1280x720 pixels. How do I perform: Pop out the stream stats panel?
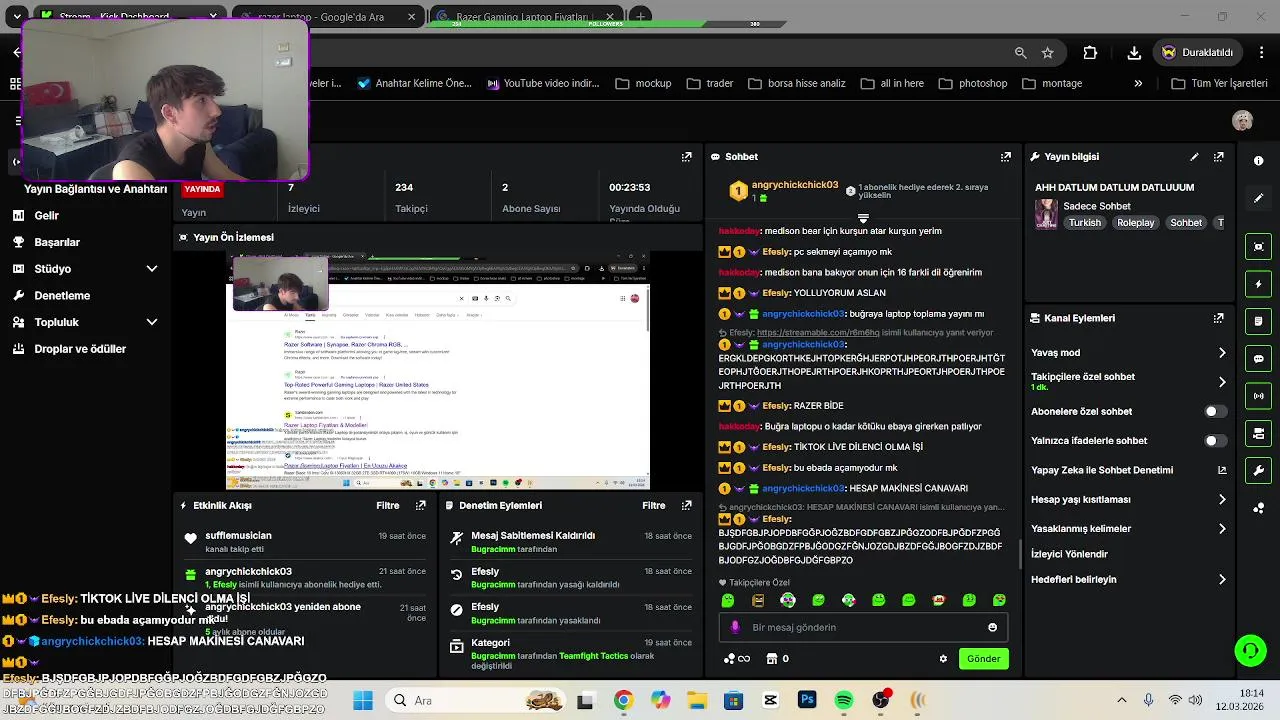point(687,157)
